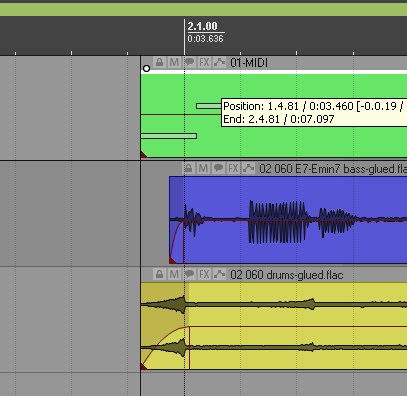
Task: Lock the 01-MIDI item
Action: pyautogui.click(x=160, y=62)
